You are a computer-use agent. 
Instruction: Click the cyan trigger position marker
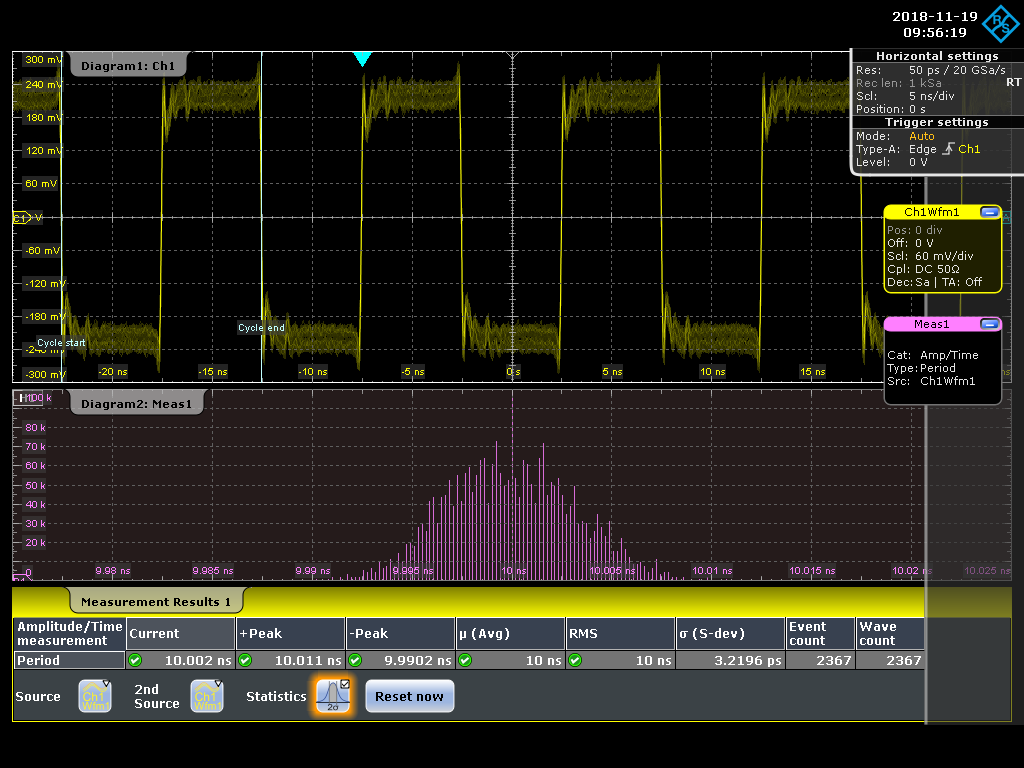(x=362, y=59)
